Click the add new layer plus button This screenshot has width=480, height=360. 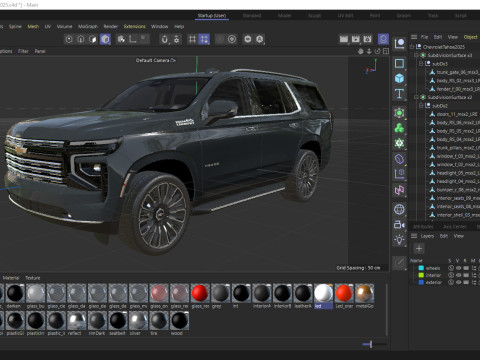pyautogui.click(x=419, y=248)
